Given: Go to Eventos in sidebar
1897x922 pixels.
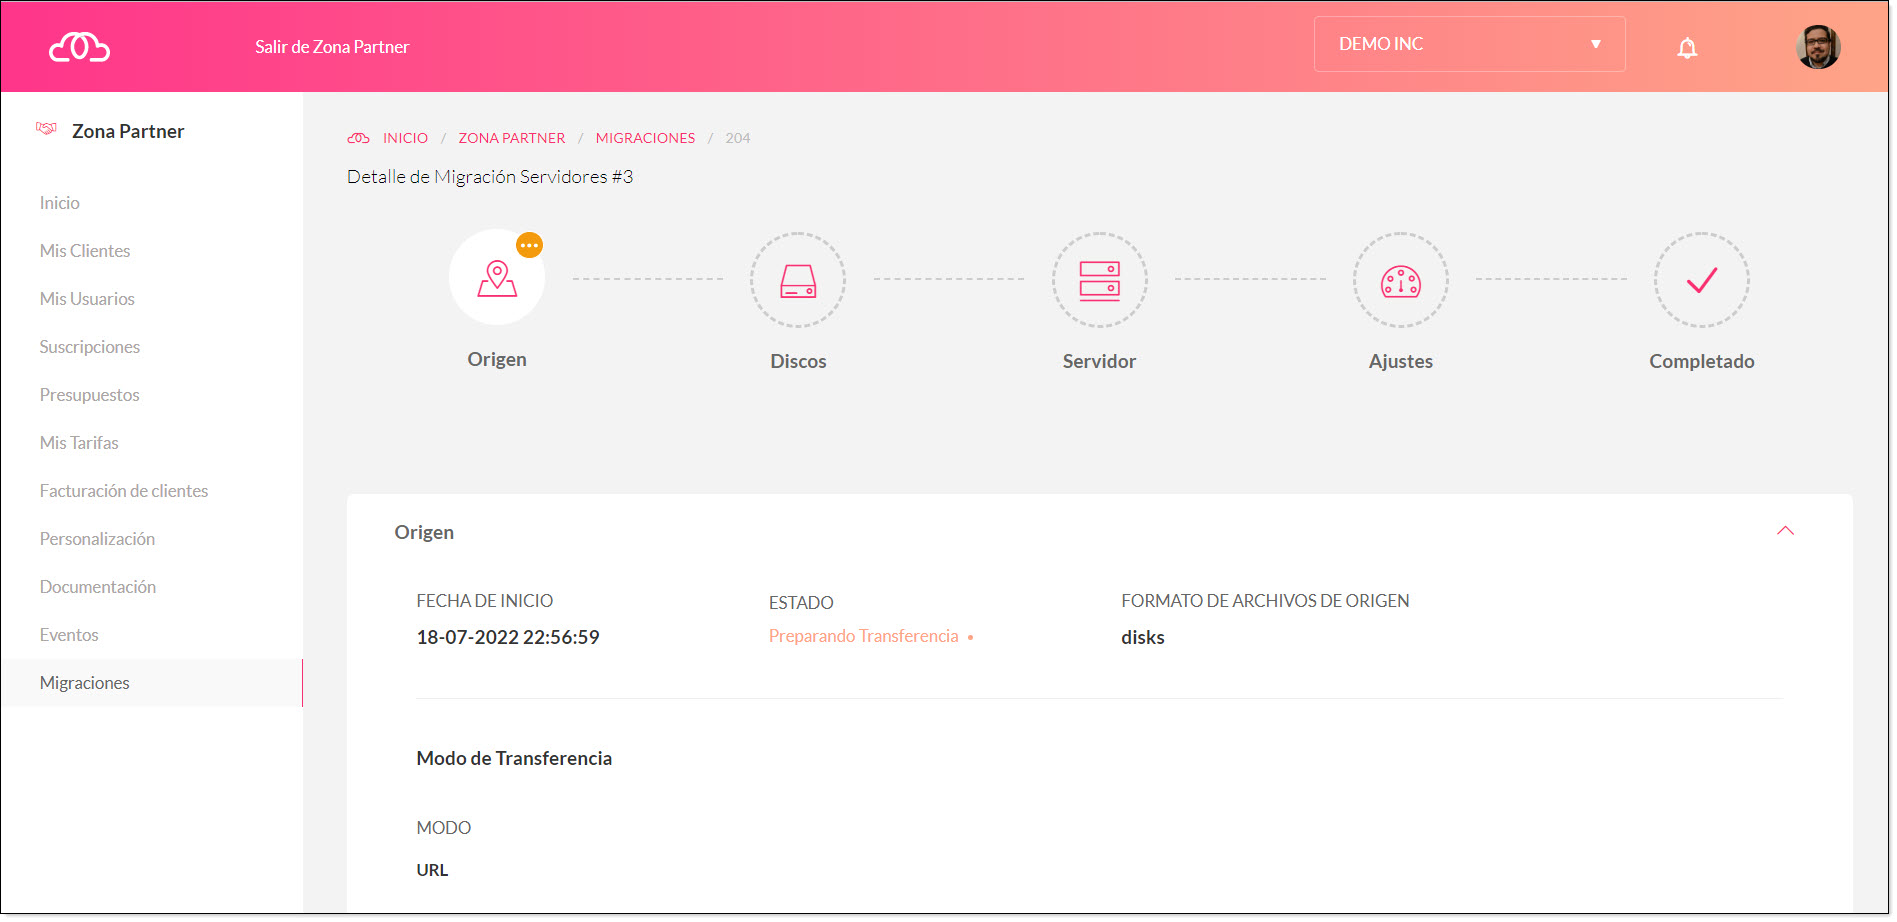Looking at the screenshot, I should [x=69, y=635].
